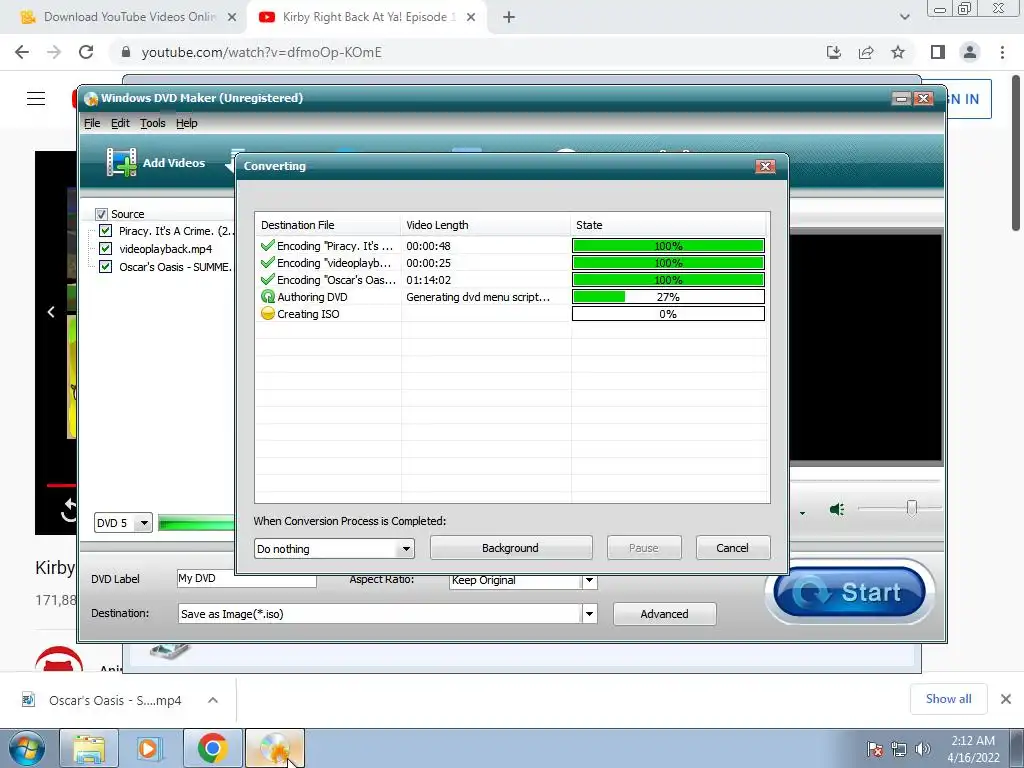This screenshot has height=768, width=1024.
Task: Click the network tray icon
Action: [x=899, y=749]
